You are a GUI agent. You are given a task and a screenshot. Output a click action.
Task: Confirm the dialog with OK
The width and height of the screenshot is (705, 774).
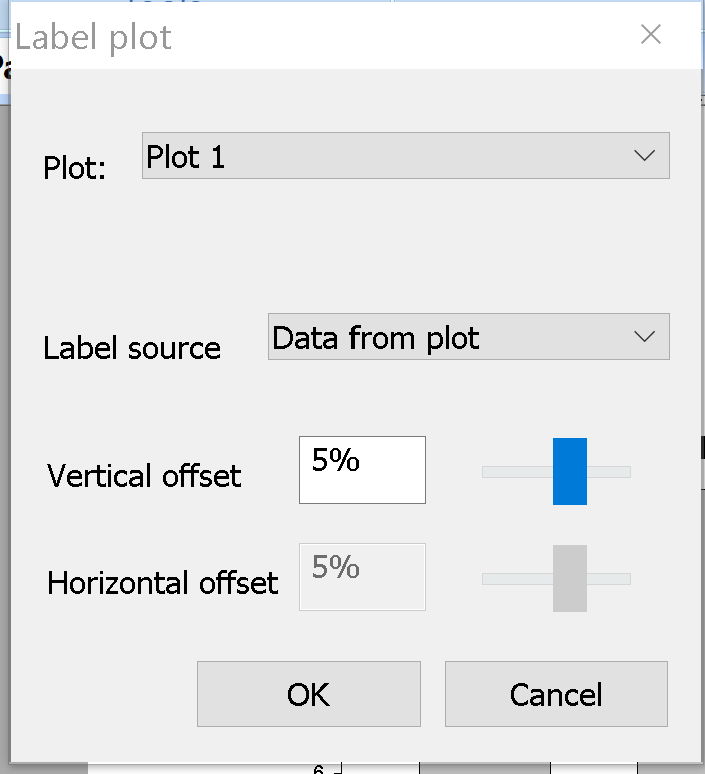click(x=308, y=694)
